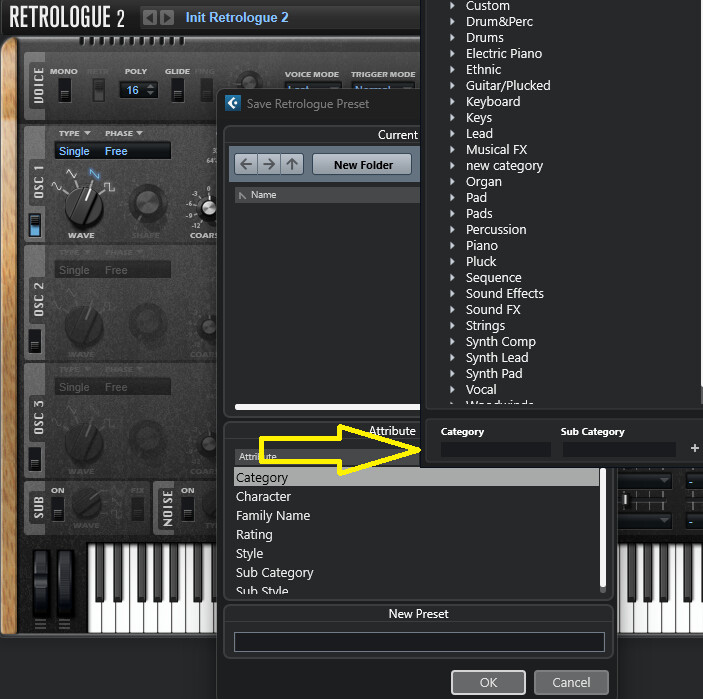
Task: Select the Family Name attribute row
Action: 417,516
